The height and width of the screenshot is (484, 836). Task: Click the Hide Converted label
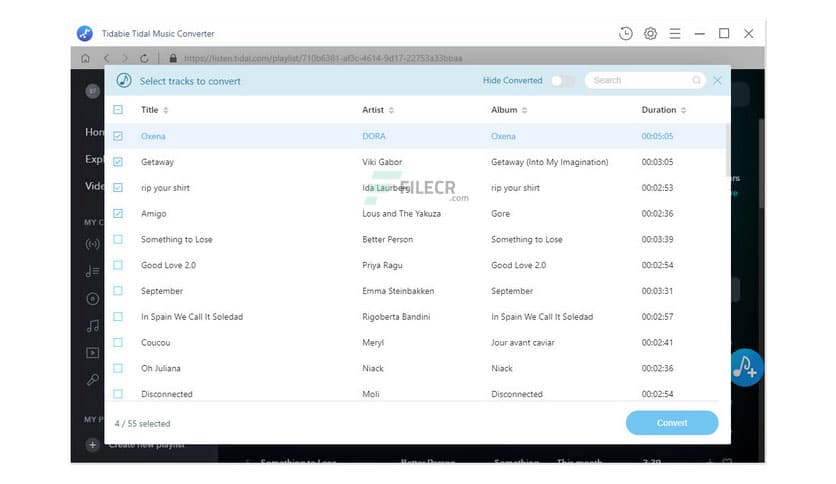point(512,80)
